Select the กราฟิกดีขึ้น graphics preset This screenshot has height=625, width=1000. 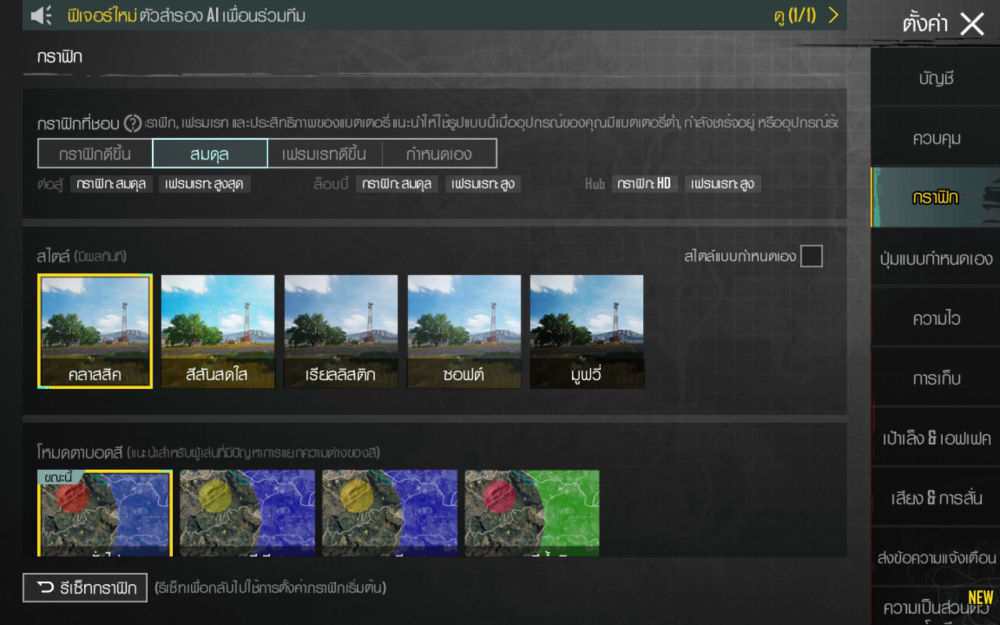(95, 154)
